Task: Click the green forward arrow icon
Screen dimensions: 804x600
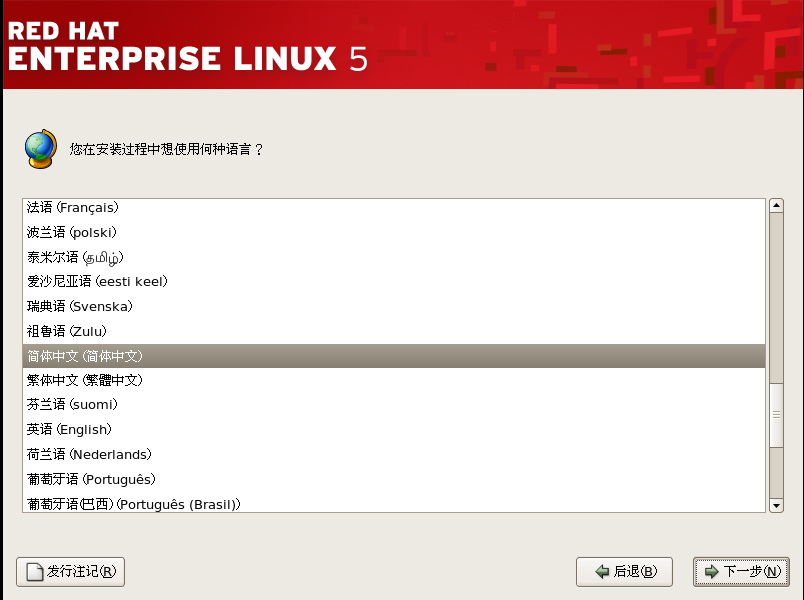Action: pyautogui.click(x=711, y=571)
